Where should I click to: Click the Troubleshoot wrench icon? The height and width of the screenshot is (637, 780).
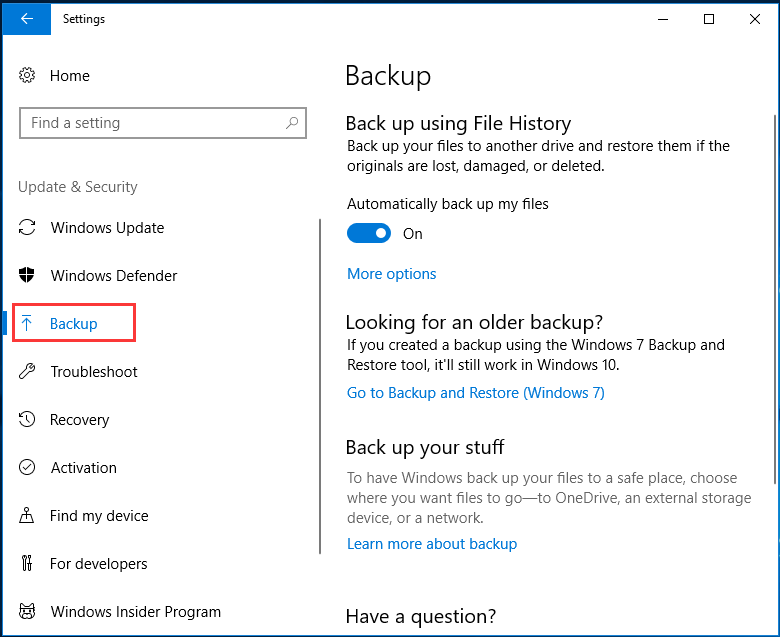tap(27, 371)
